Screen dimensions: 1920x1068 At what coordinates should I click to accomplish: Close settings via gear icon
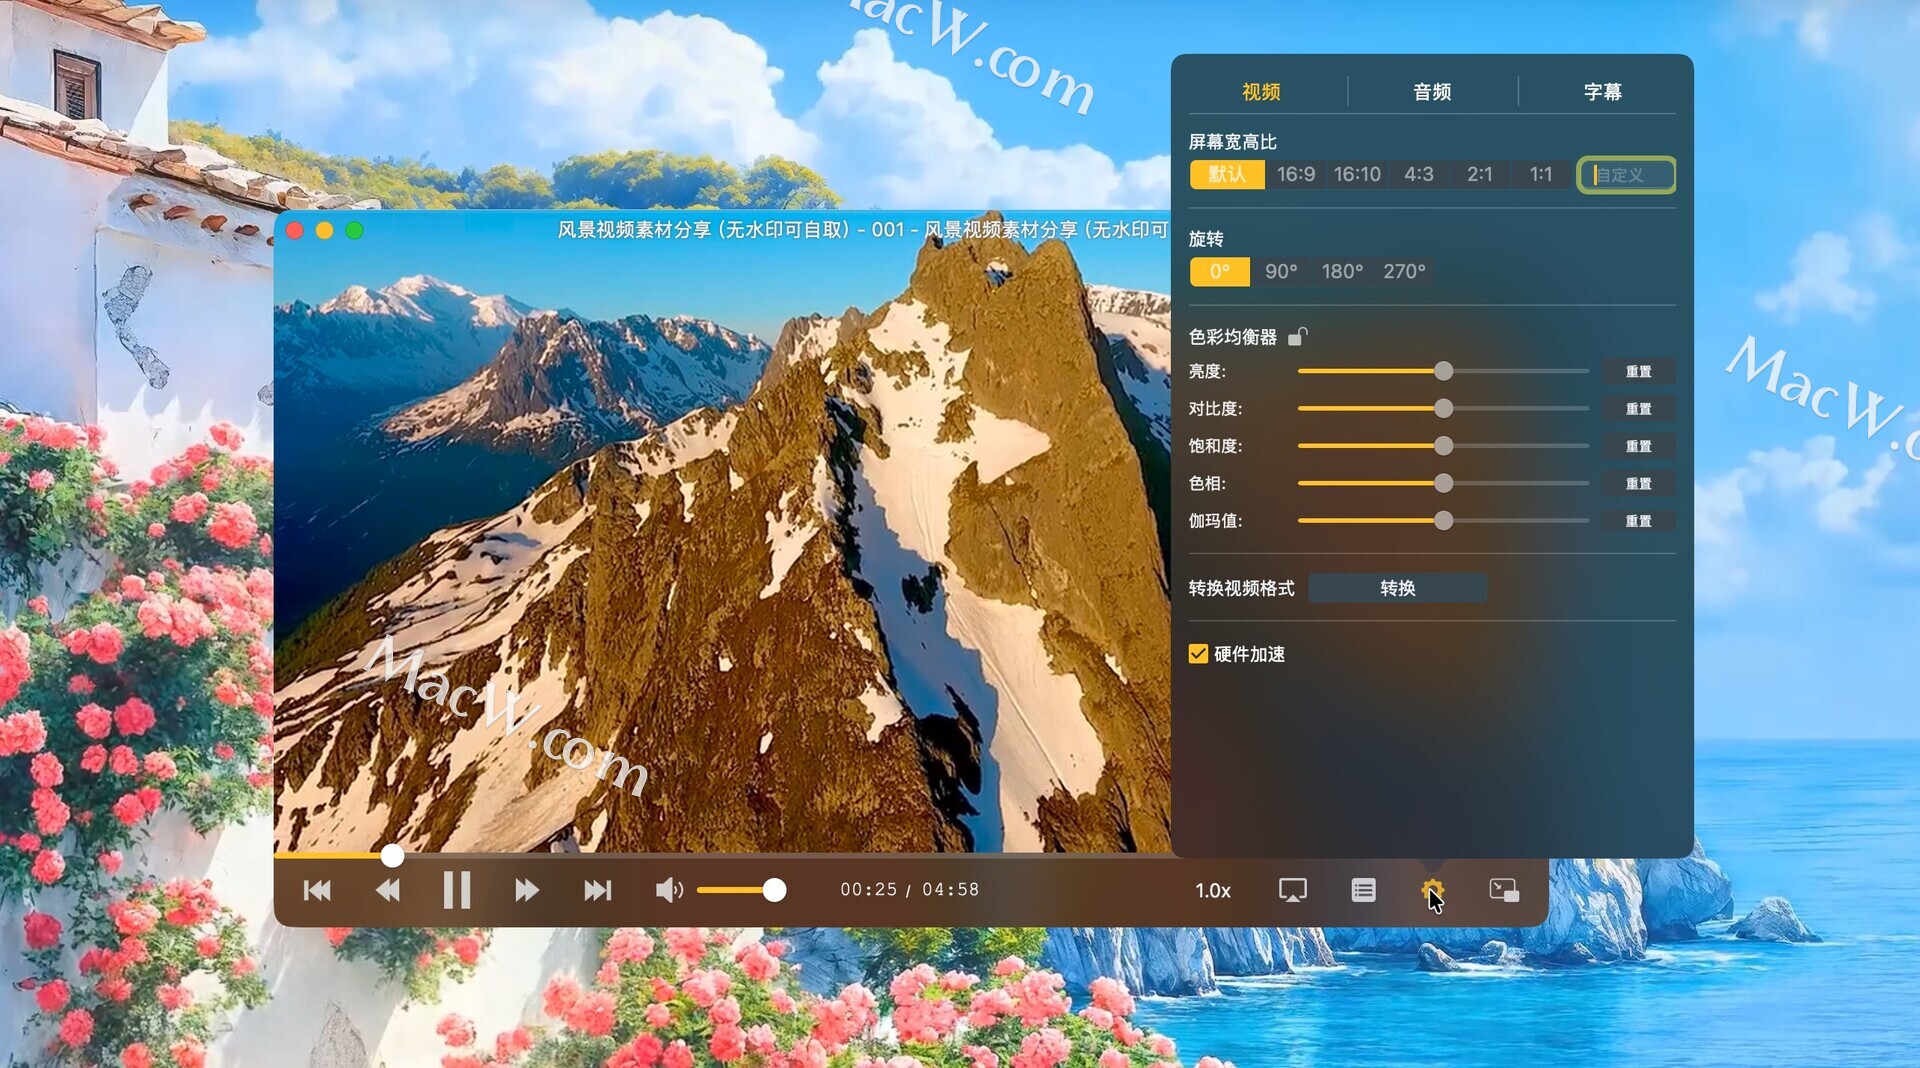(1432, 890)
